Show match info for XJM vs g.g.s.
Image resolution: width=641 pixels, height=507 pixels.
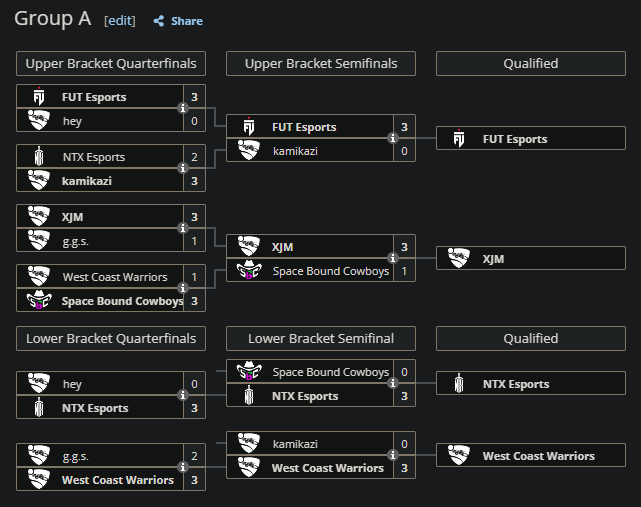point(183,228)
